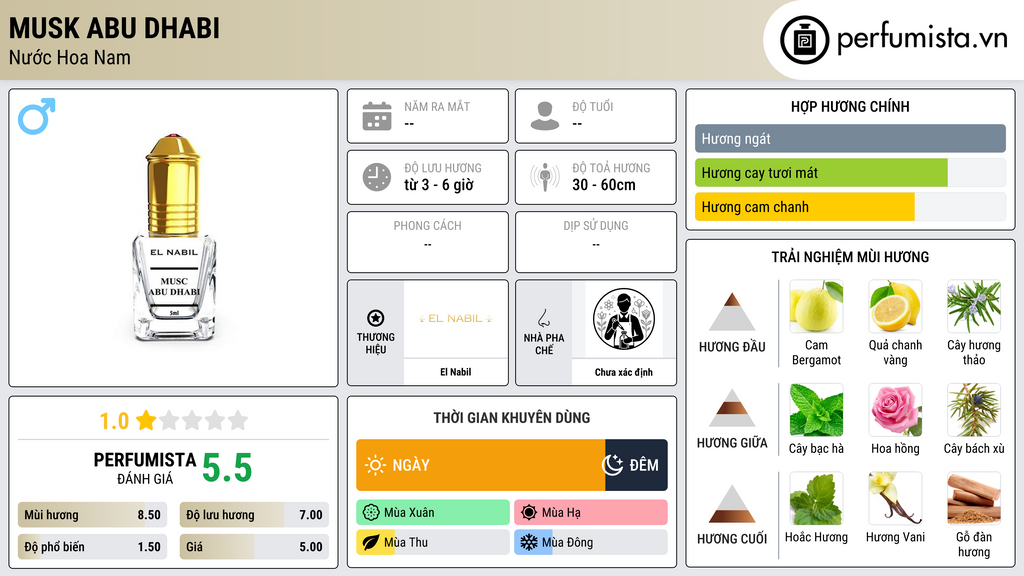
Task: Click the nose icon for perfumer
Action: click(543, 318)
